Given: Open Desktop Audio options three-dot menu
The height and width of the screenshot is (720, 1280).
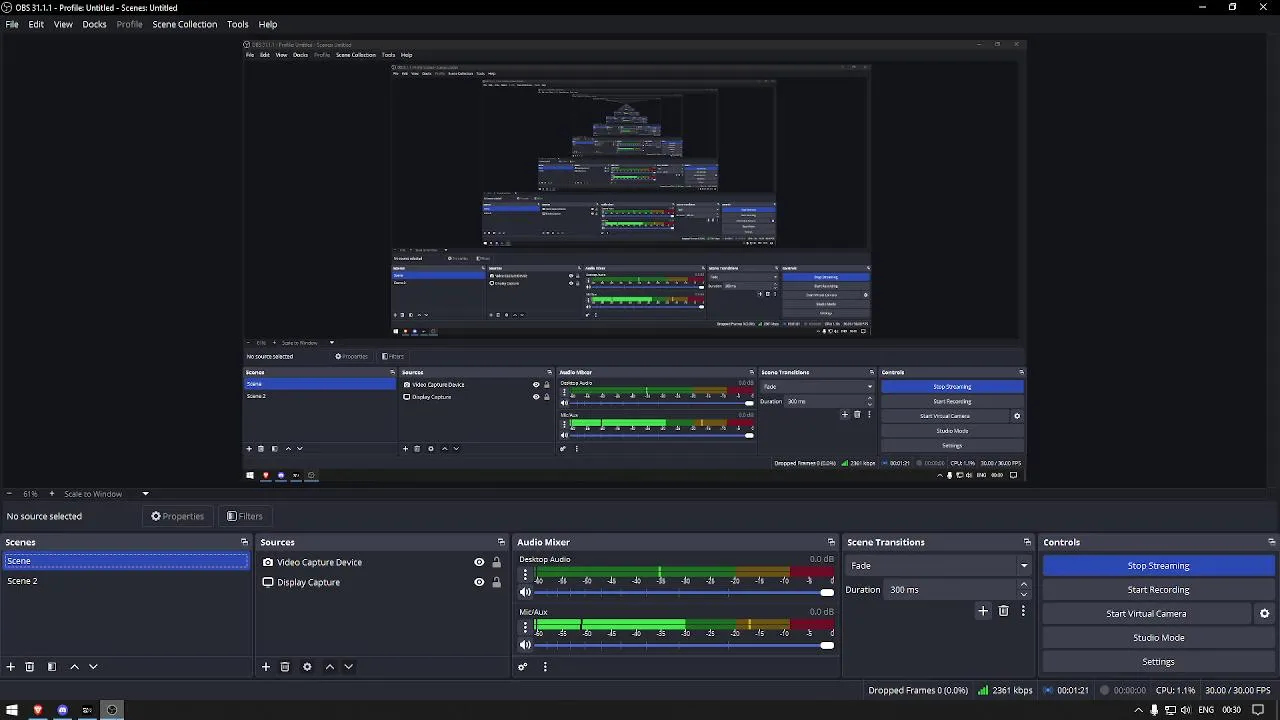Looking at the screenshot, I should point(525,575).
